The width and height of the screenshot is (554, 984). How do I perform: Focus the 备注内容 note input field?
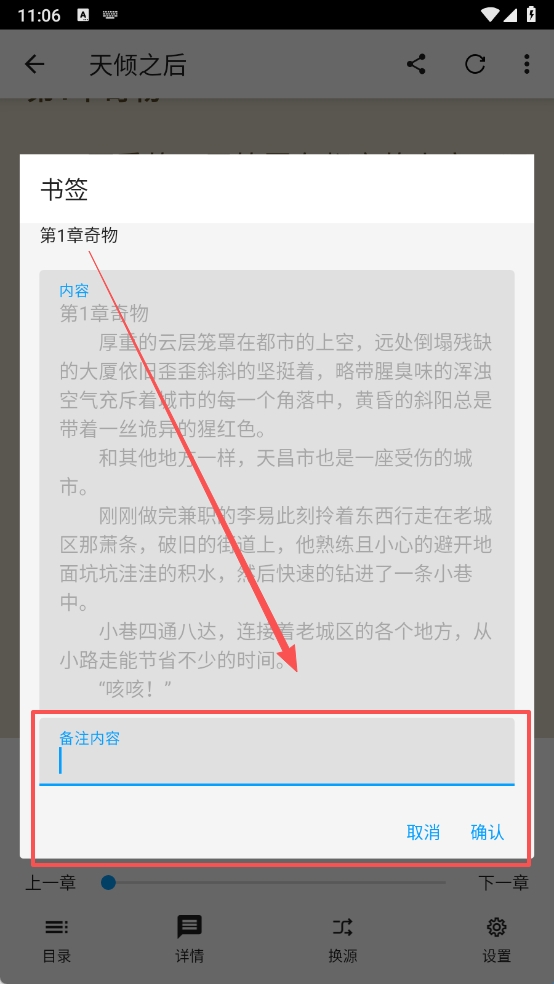pyautogui.click(x=277, y=751)
